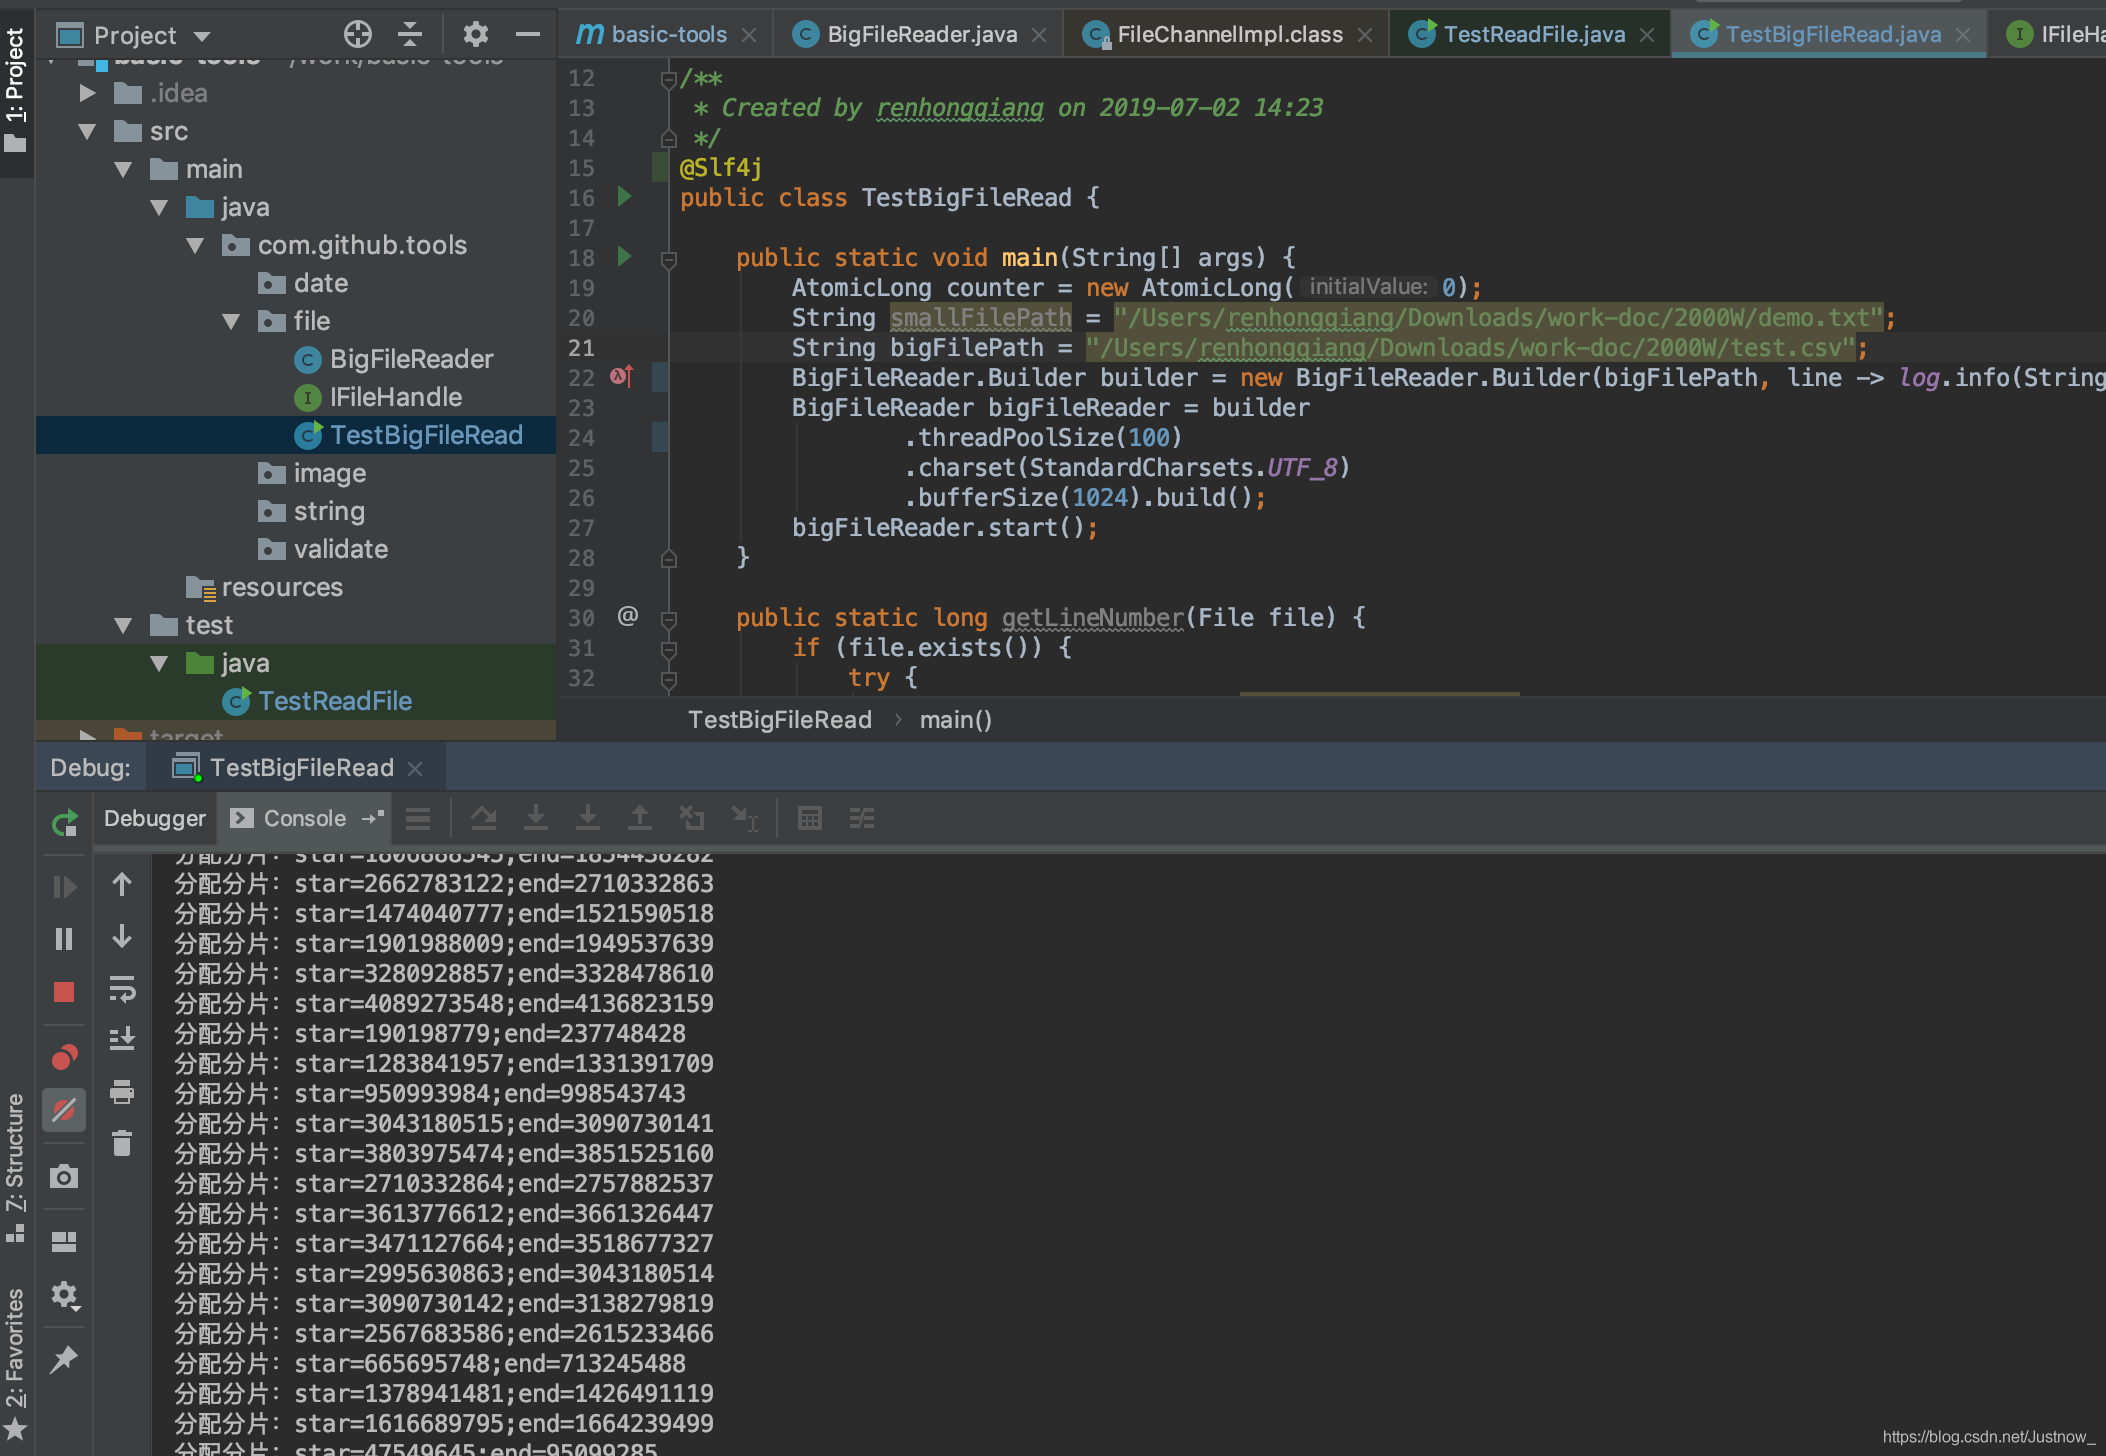Open Project panel gear settings
This screenshot has height=1456, width=2106.
tap(475, 35)
